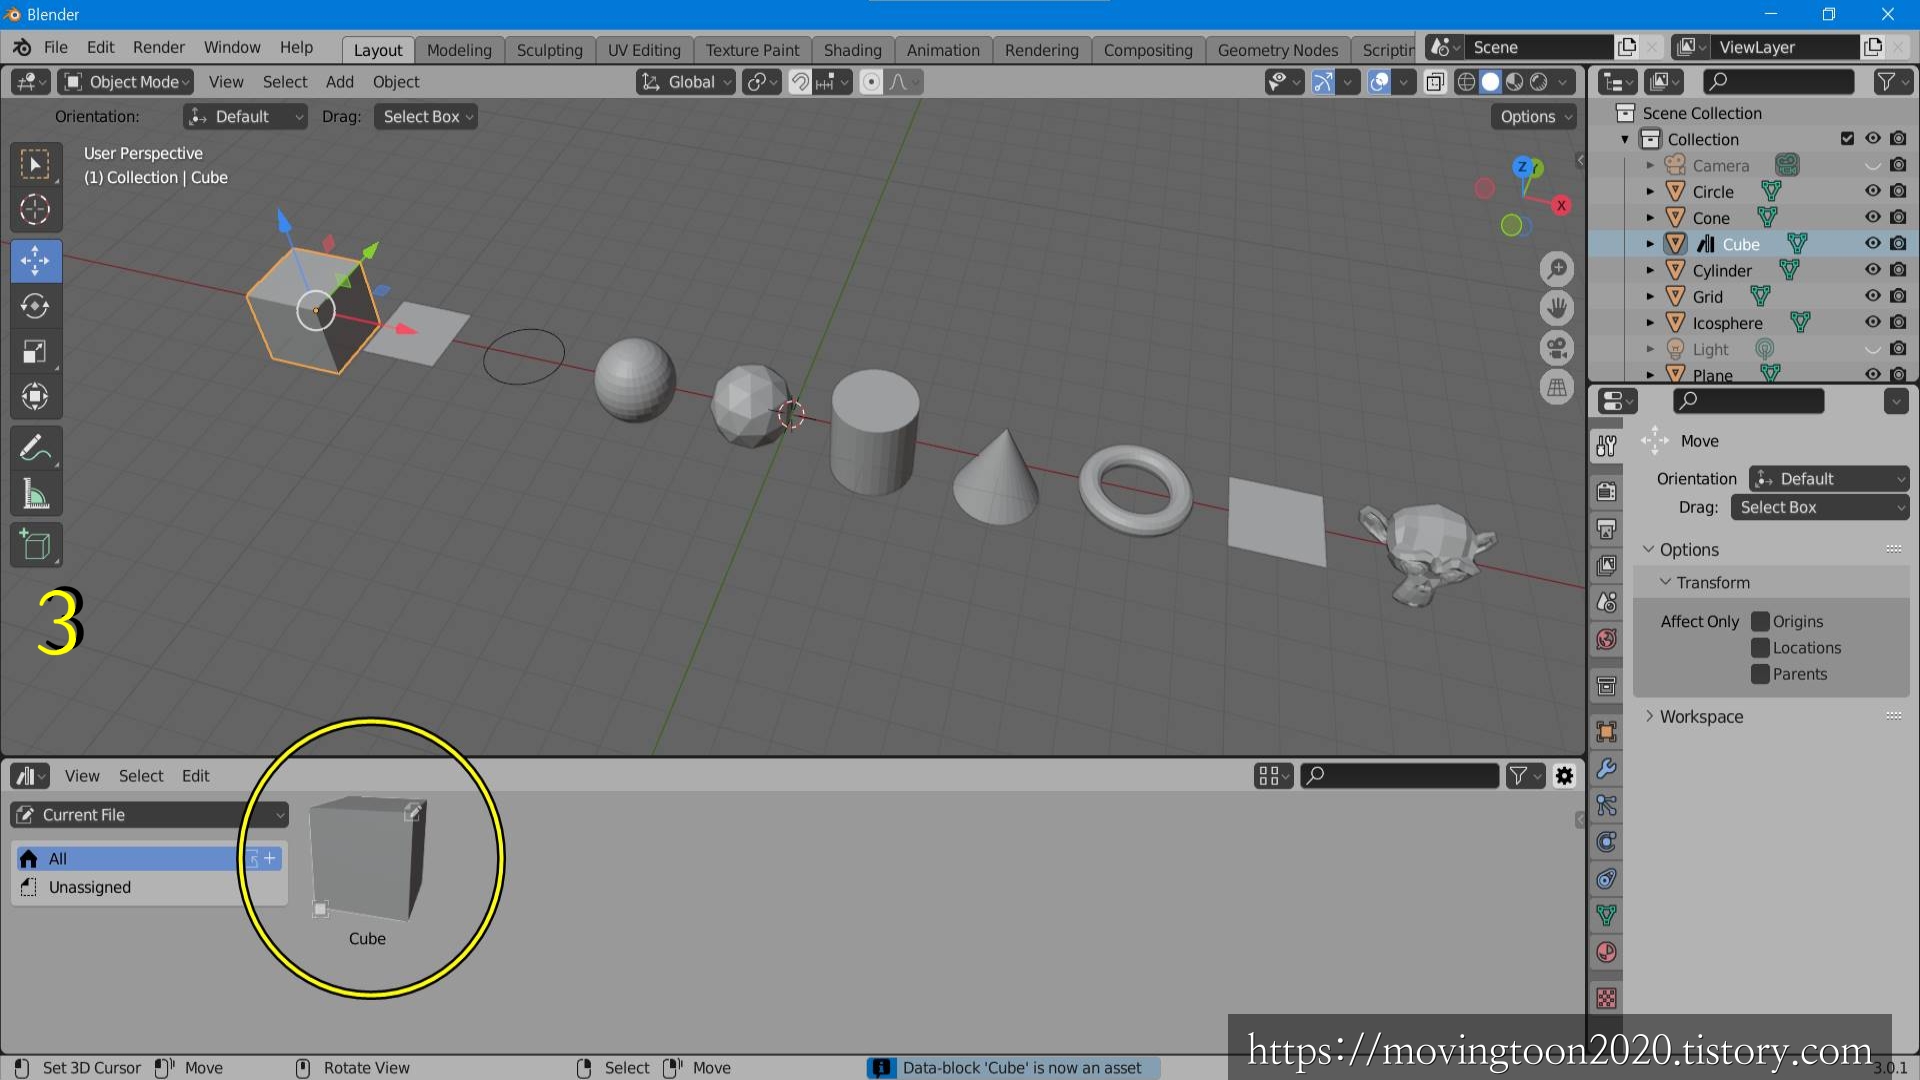Select the Add Cube tool
The width and height of the screenshot is (1920, 1080).
(x=35, y=545)
